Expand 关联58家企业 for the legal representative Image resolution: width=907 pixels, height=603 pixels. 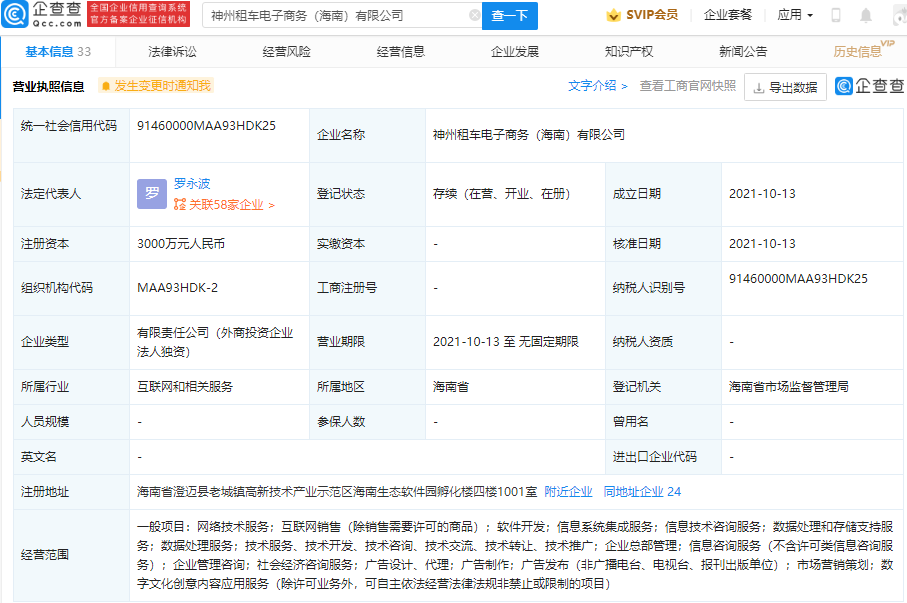(x=224, y=205)
